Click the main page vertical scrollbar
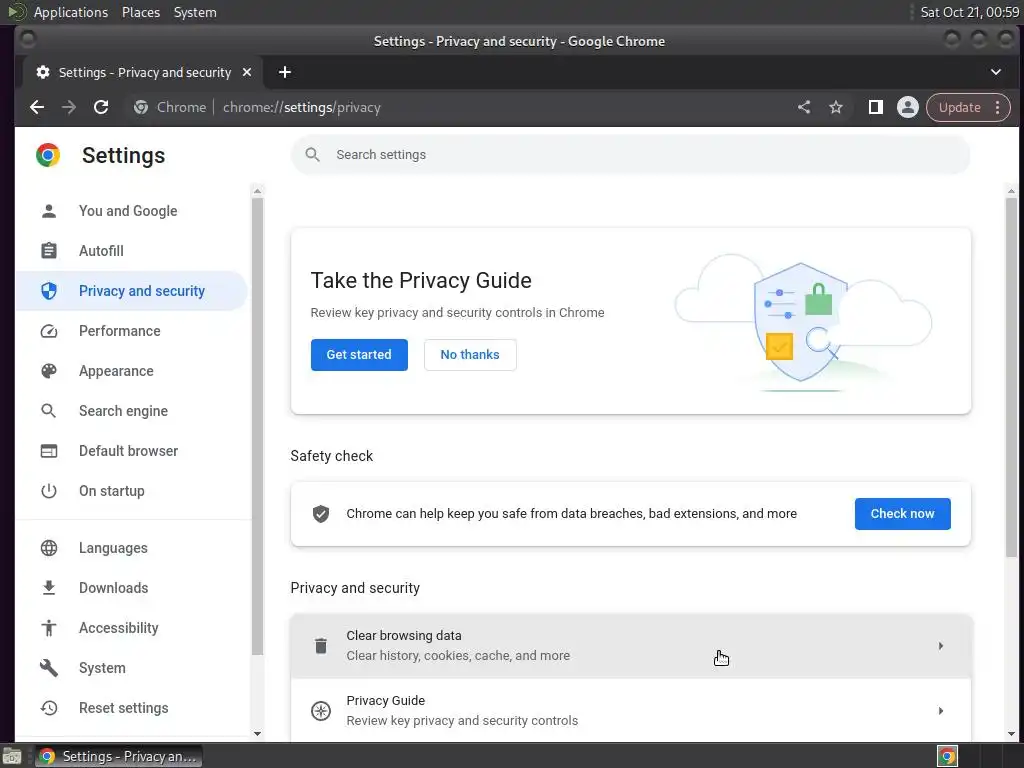This screenshot has height=768, width=1024. (1011, 377)
